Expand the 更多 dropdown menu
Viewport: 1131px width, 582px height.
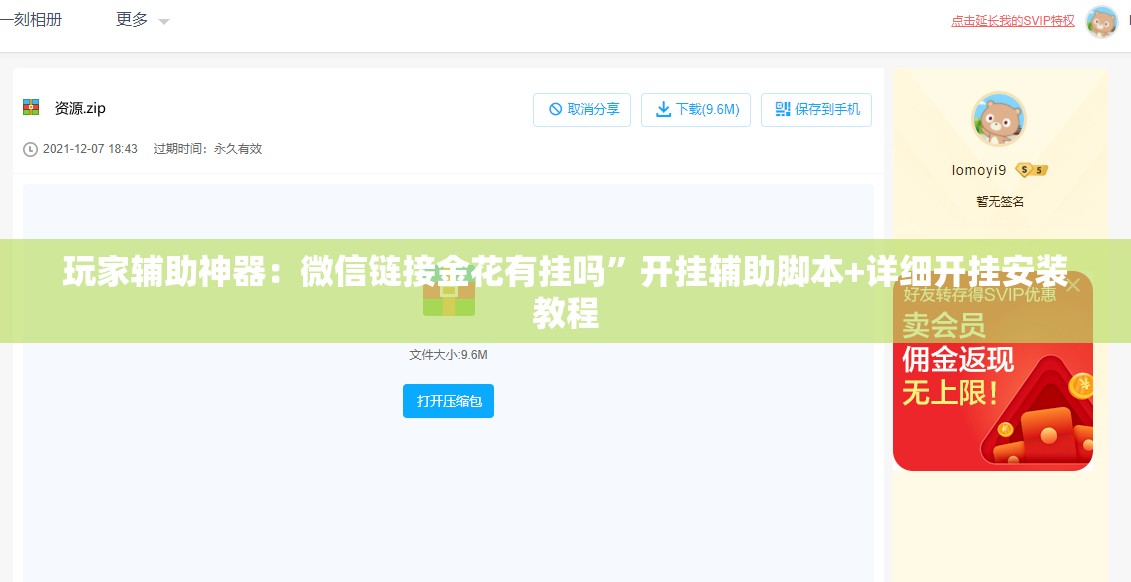point(142,20)
